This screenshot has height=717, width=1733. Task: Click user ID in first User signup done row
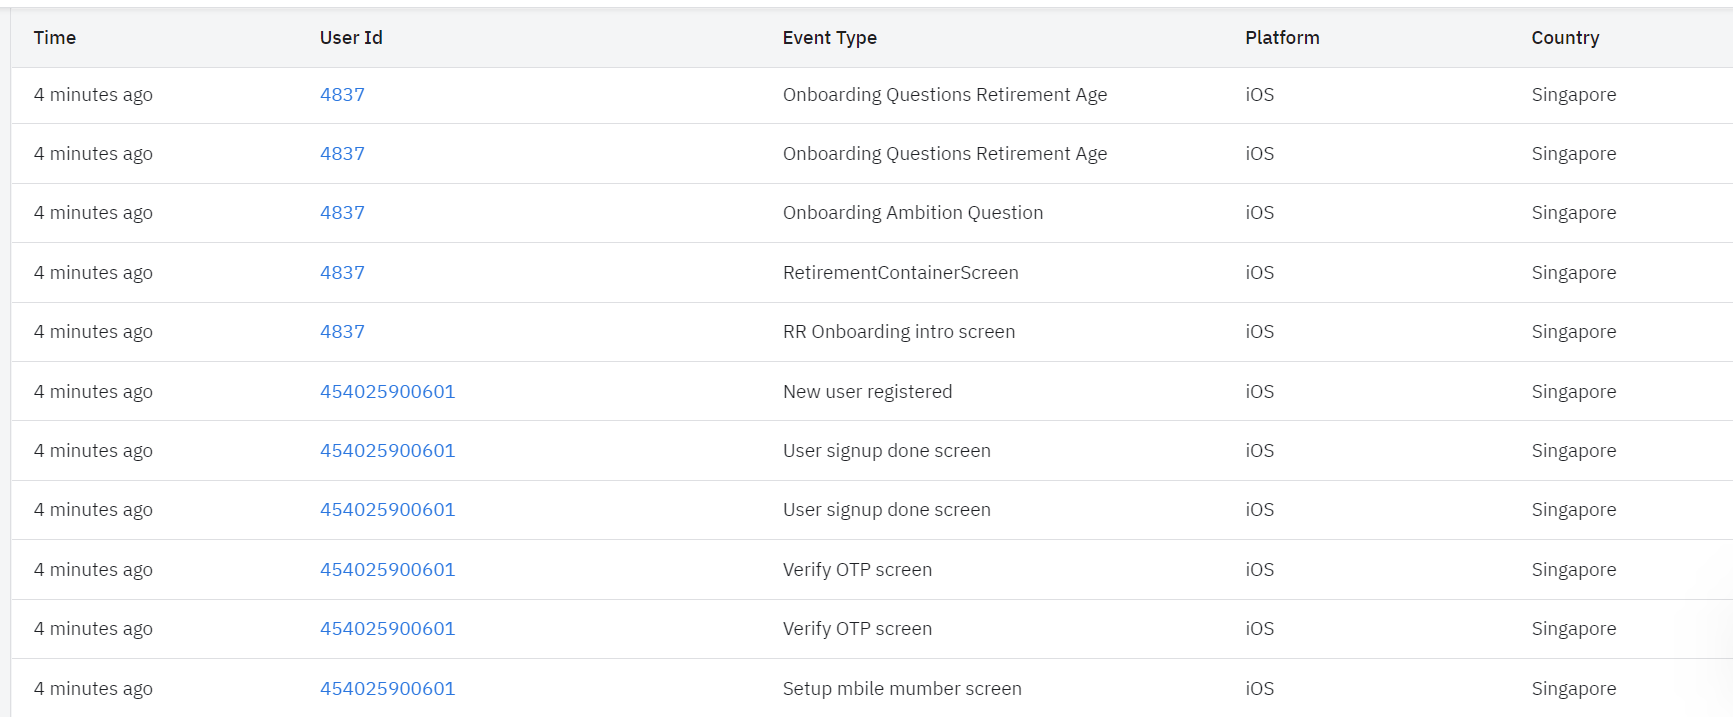pyautogui.click(x=387, y=451)
